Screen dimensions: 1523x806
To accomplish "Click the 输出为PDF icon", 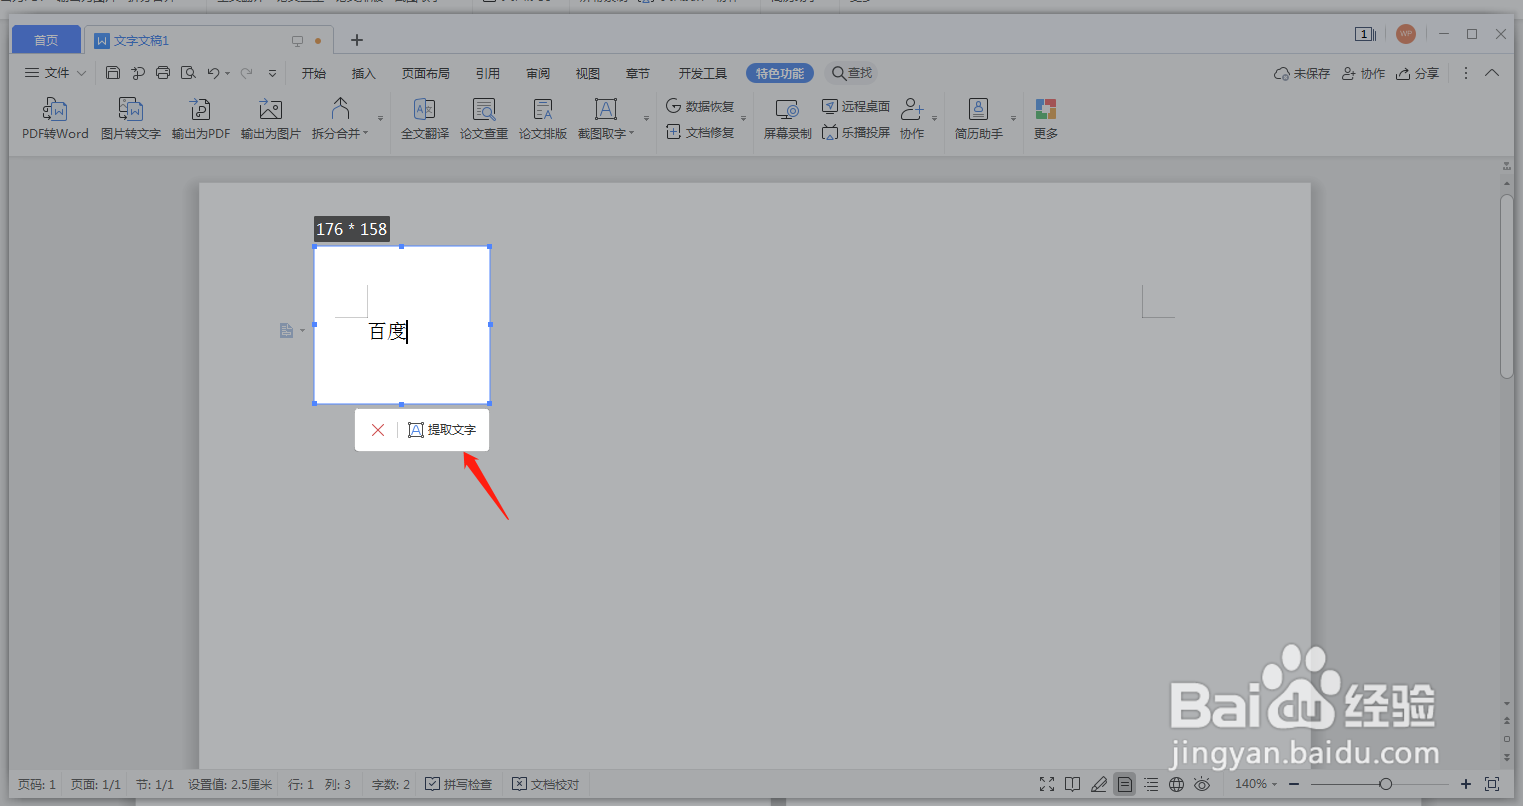I will (200, 118).
